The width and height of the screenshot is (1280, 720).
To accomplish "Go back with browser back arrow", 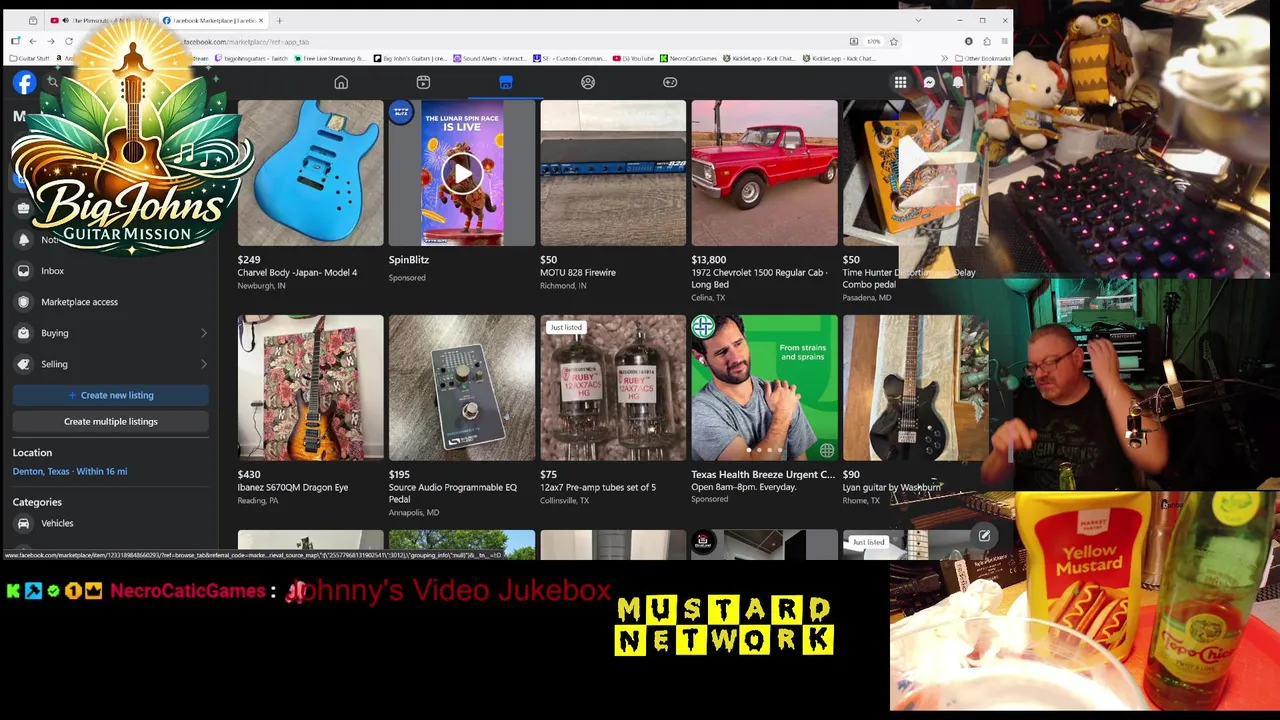I will click(32, 41).
